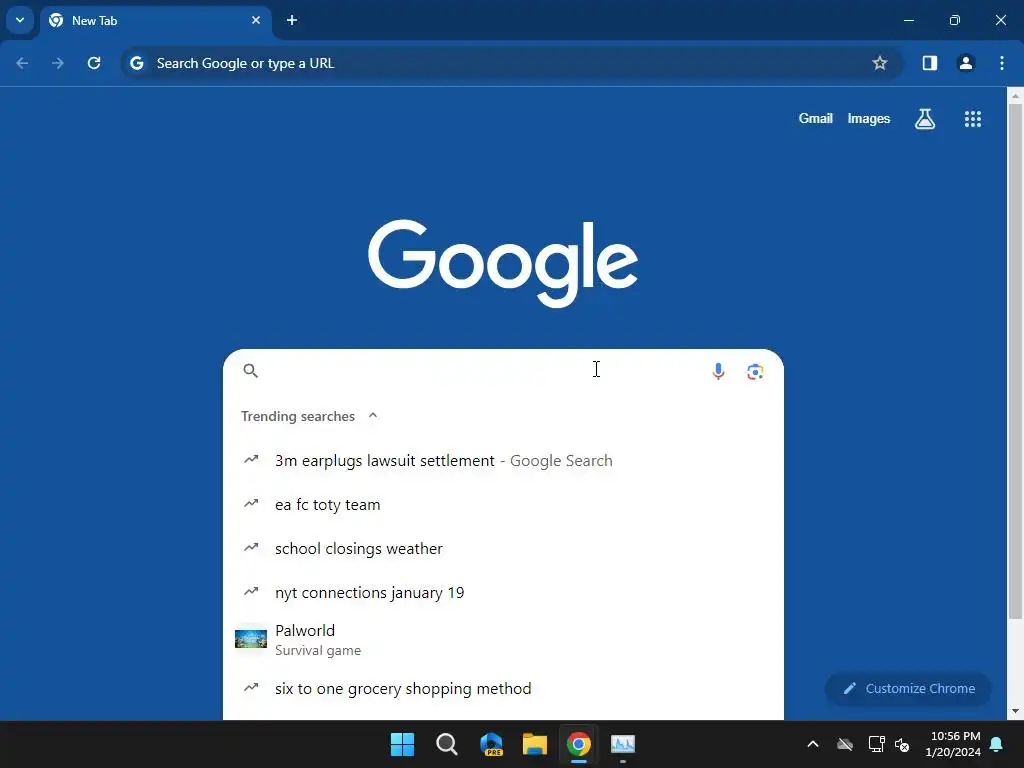This screenshot has height=768, width=1024.
Task: Open the profile avatar menu
Action: (966, 63)
